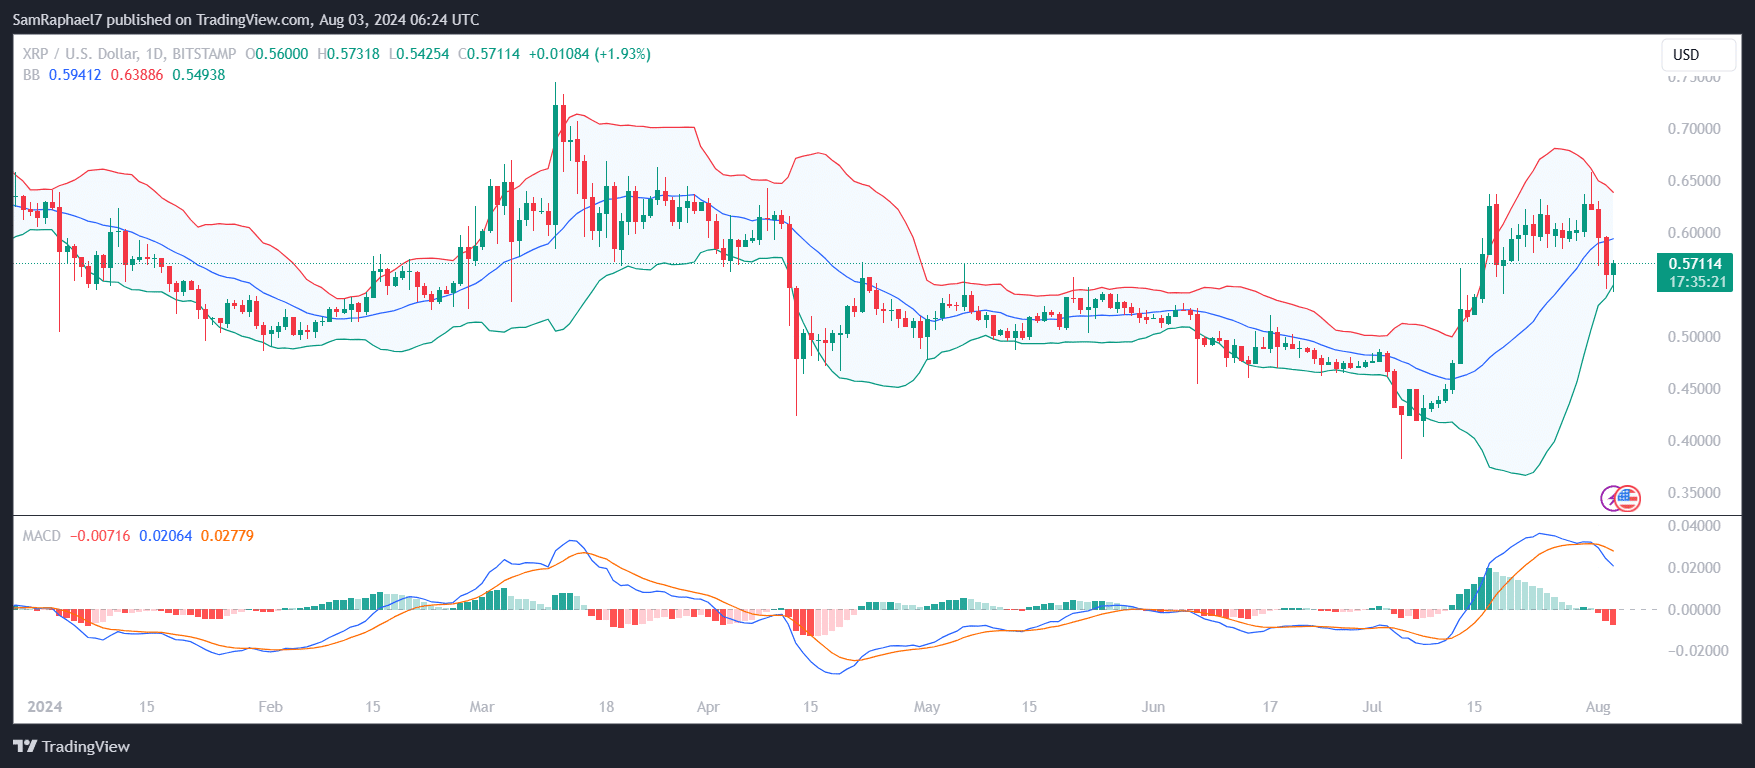
Task: Click the BB value 0.59412
Action: coord(75,75)
